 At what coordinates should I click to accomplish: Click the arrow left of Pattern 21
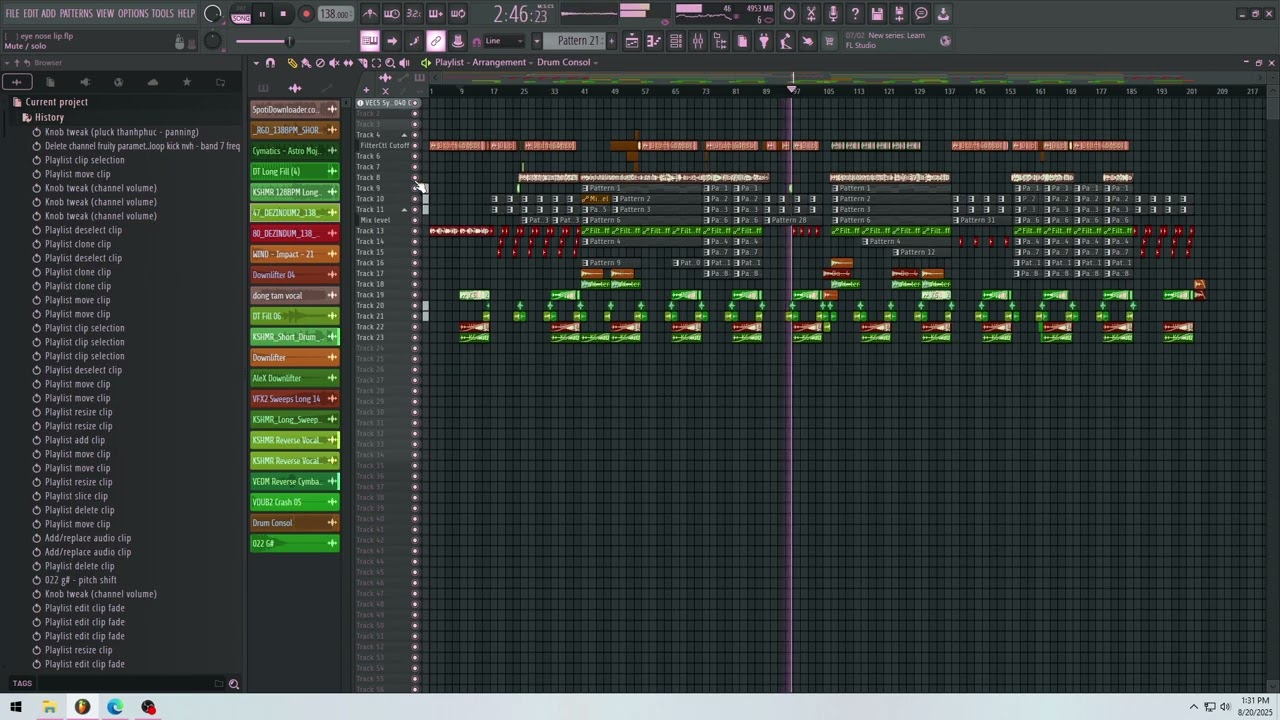click(537, 41)
